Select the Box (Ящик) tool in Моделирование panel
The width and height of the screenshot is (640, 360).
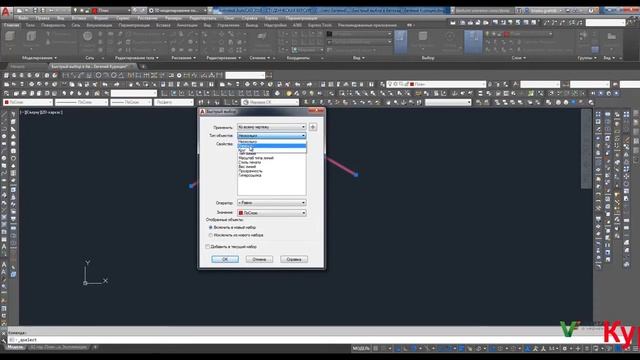pyautogui.click(x=10, y=38)
